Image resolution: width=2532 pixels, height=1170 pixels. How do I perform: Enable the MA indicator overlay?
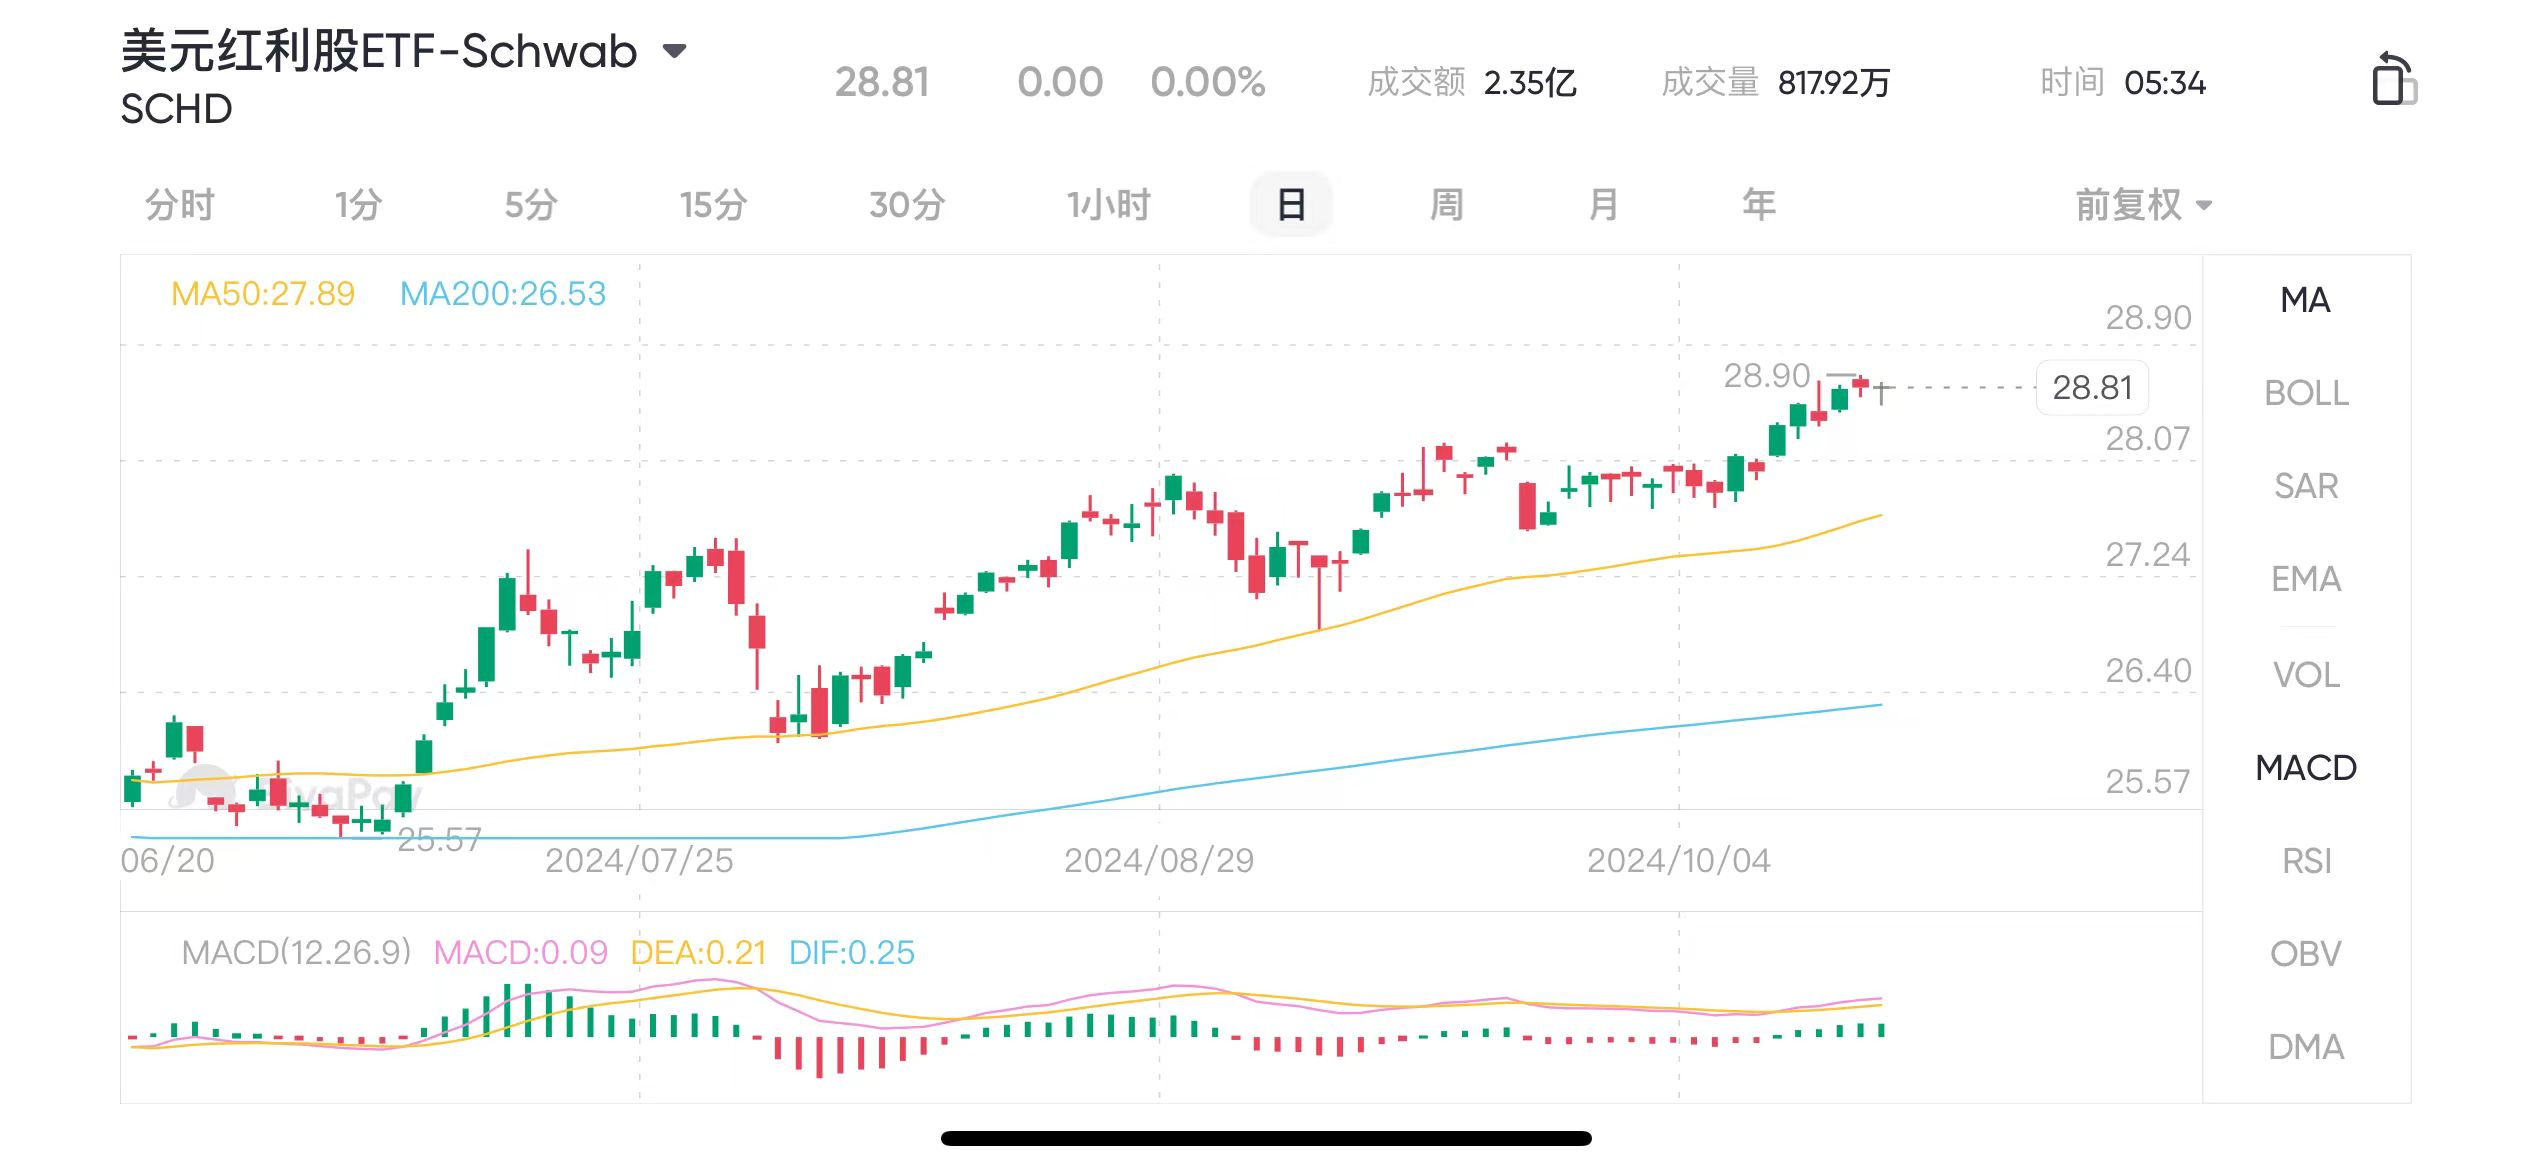pyautogui.click(x=2305, y=300)
